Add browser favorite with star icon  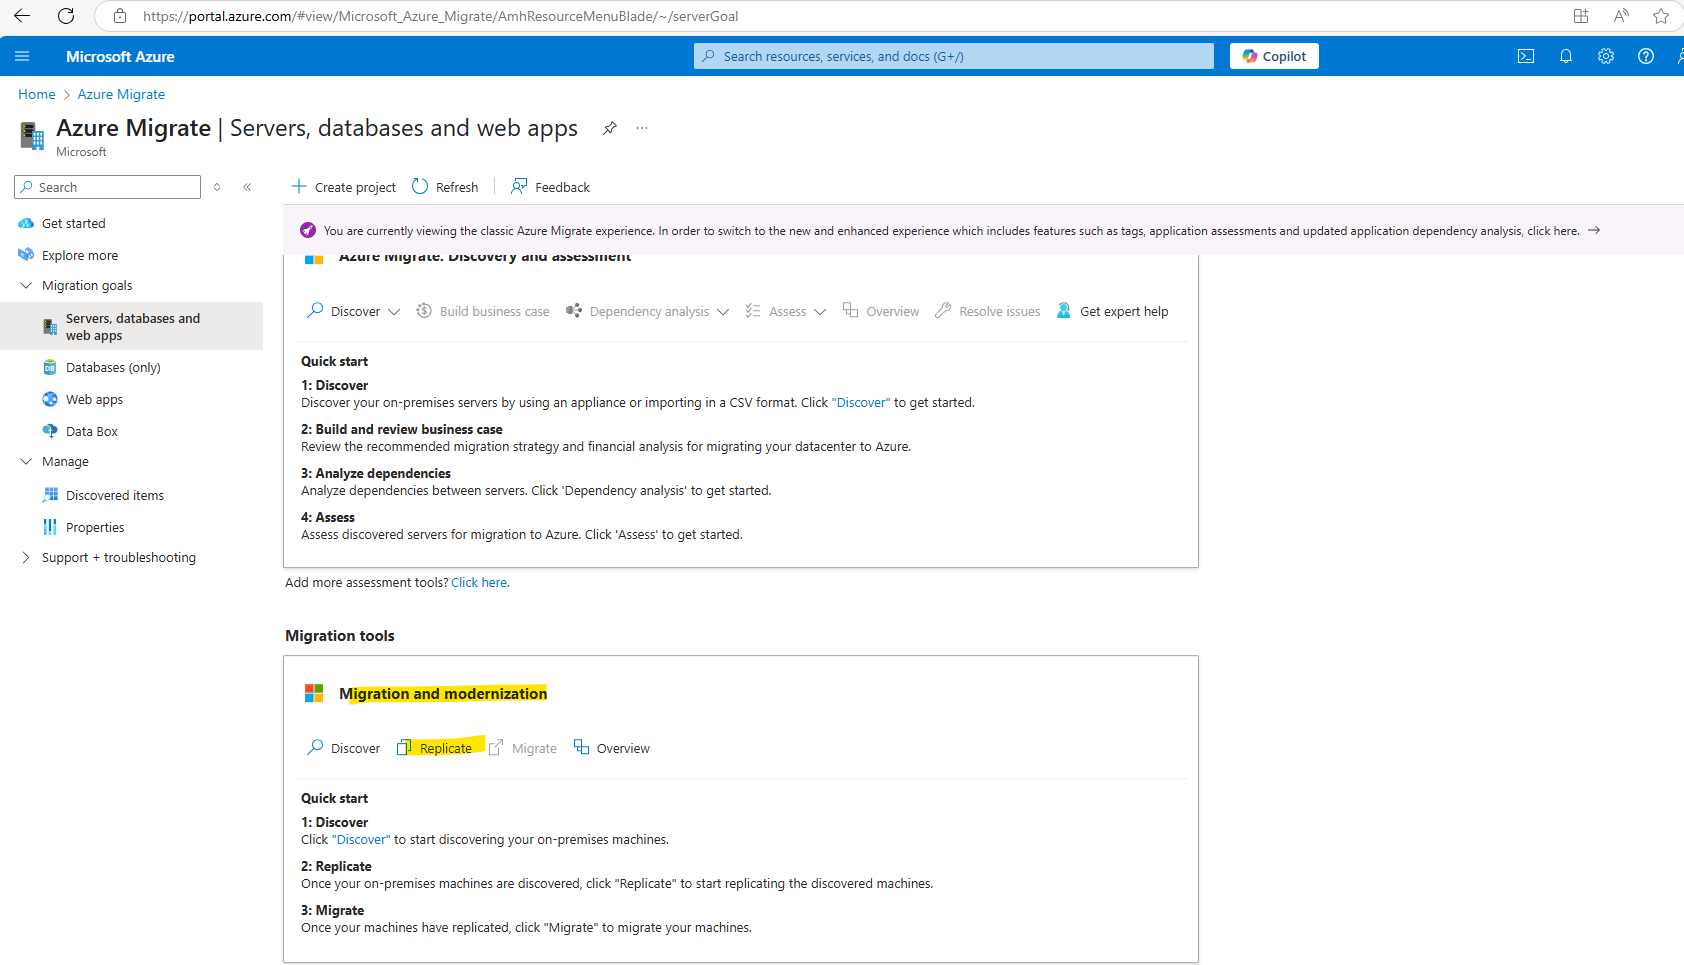1661,16
